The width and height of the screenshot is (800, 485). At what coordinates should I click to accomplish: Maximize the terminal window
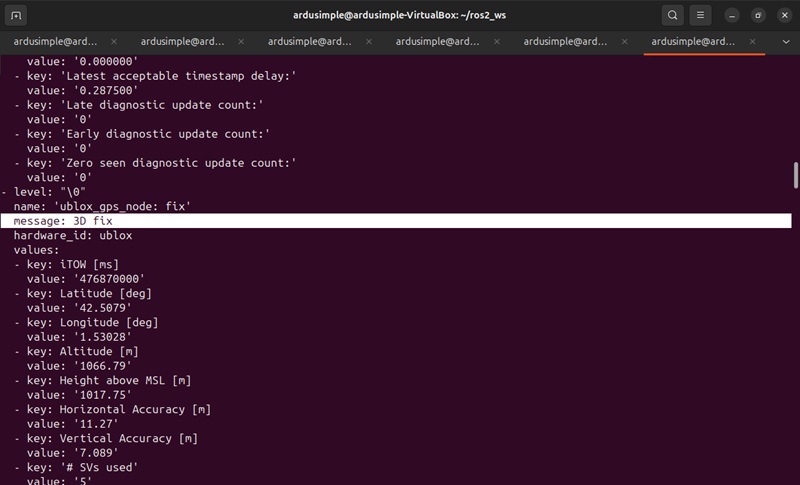point(757,15)
